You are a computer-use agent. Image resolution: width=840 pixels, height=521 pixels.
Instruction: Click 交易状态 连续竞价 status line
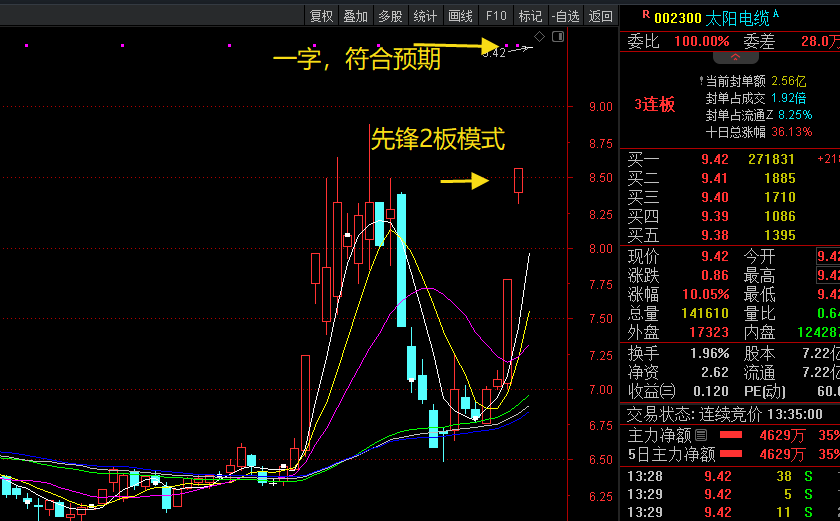[x=724, y=414]
